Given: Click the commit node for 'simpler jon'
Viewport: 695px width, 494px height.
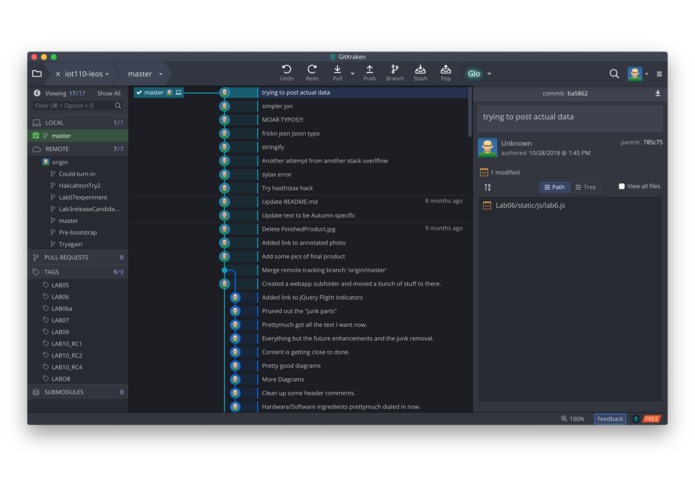Looking at the screenshot, I should pos(225,106).
